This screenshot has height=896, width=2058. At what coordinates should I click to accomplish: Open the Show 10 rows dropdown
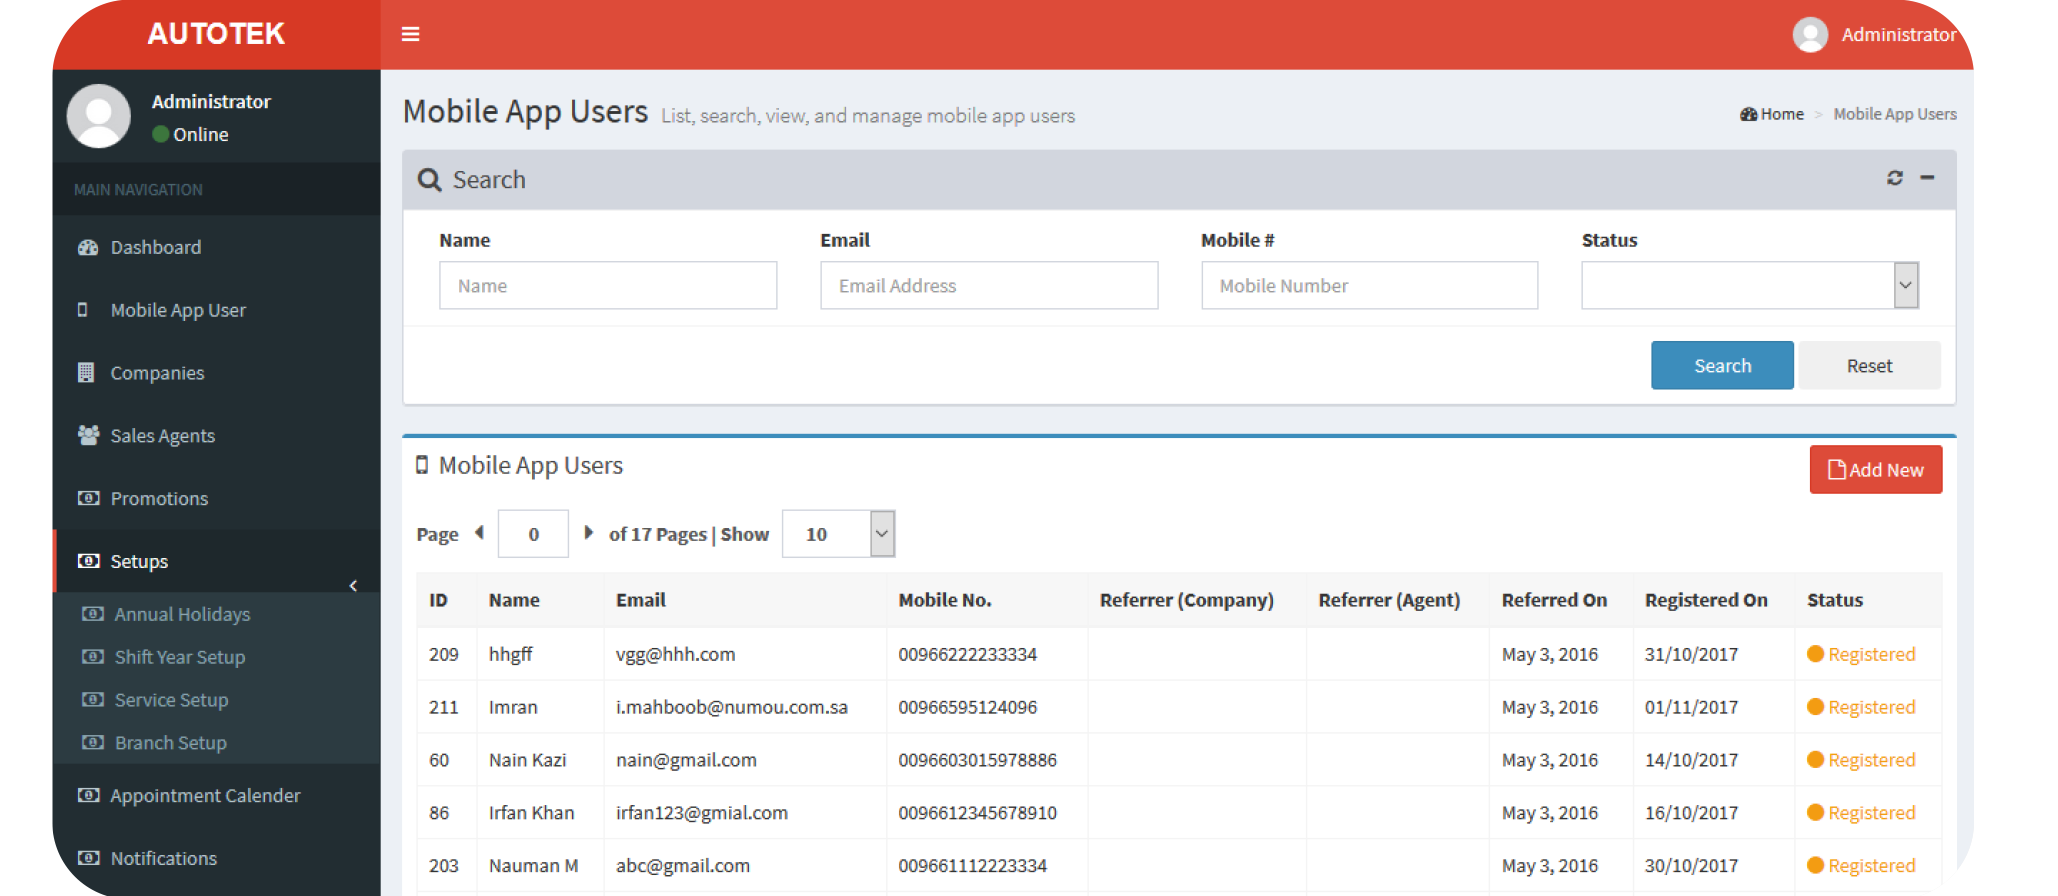click(x=838, y=534)
